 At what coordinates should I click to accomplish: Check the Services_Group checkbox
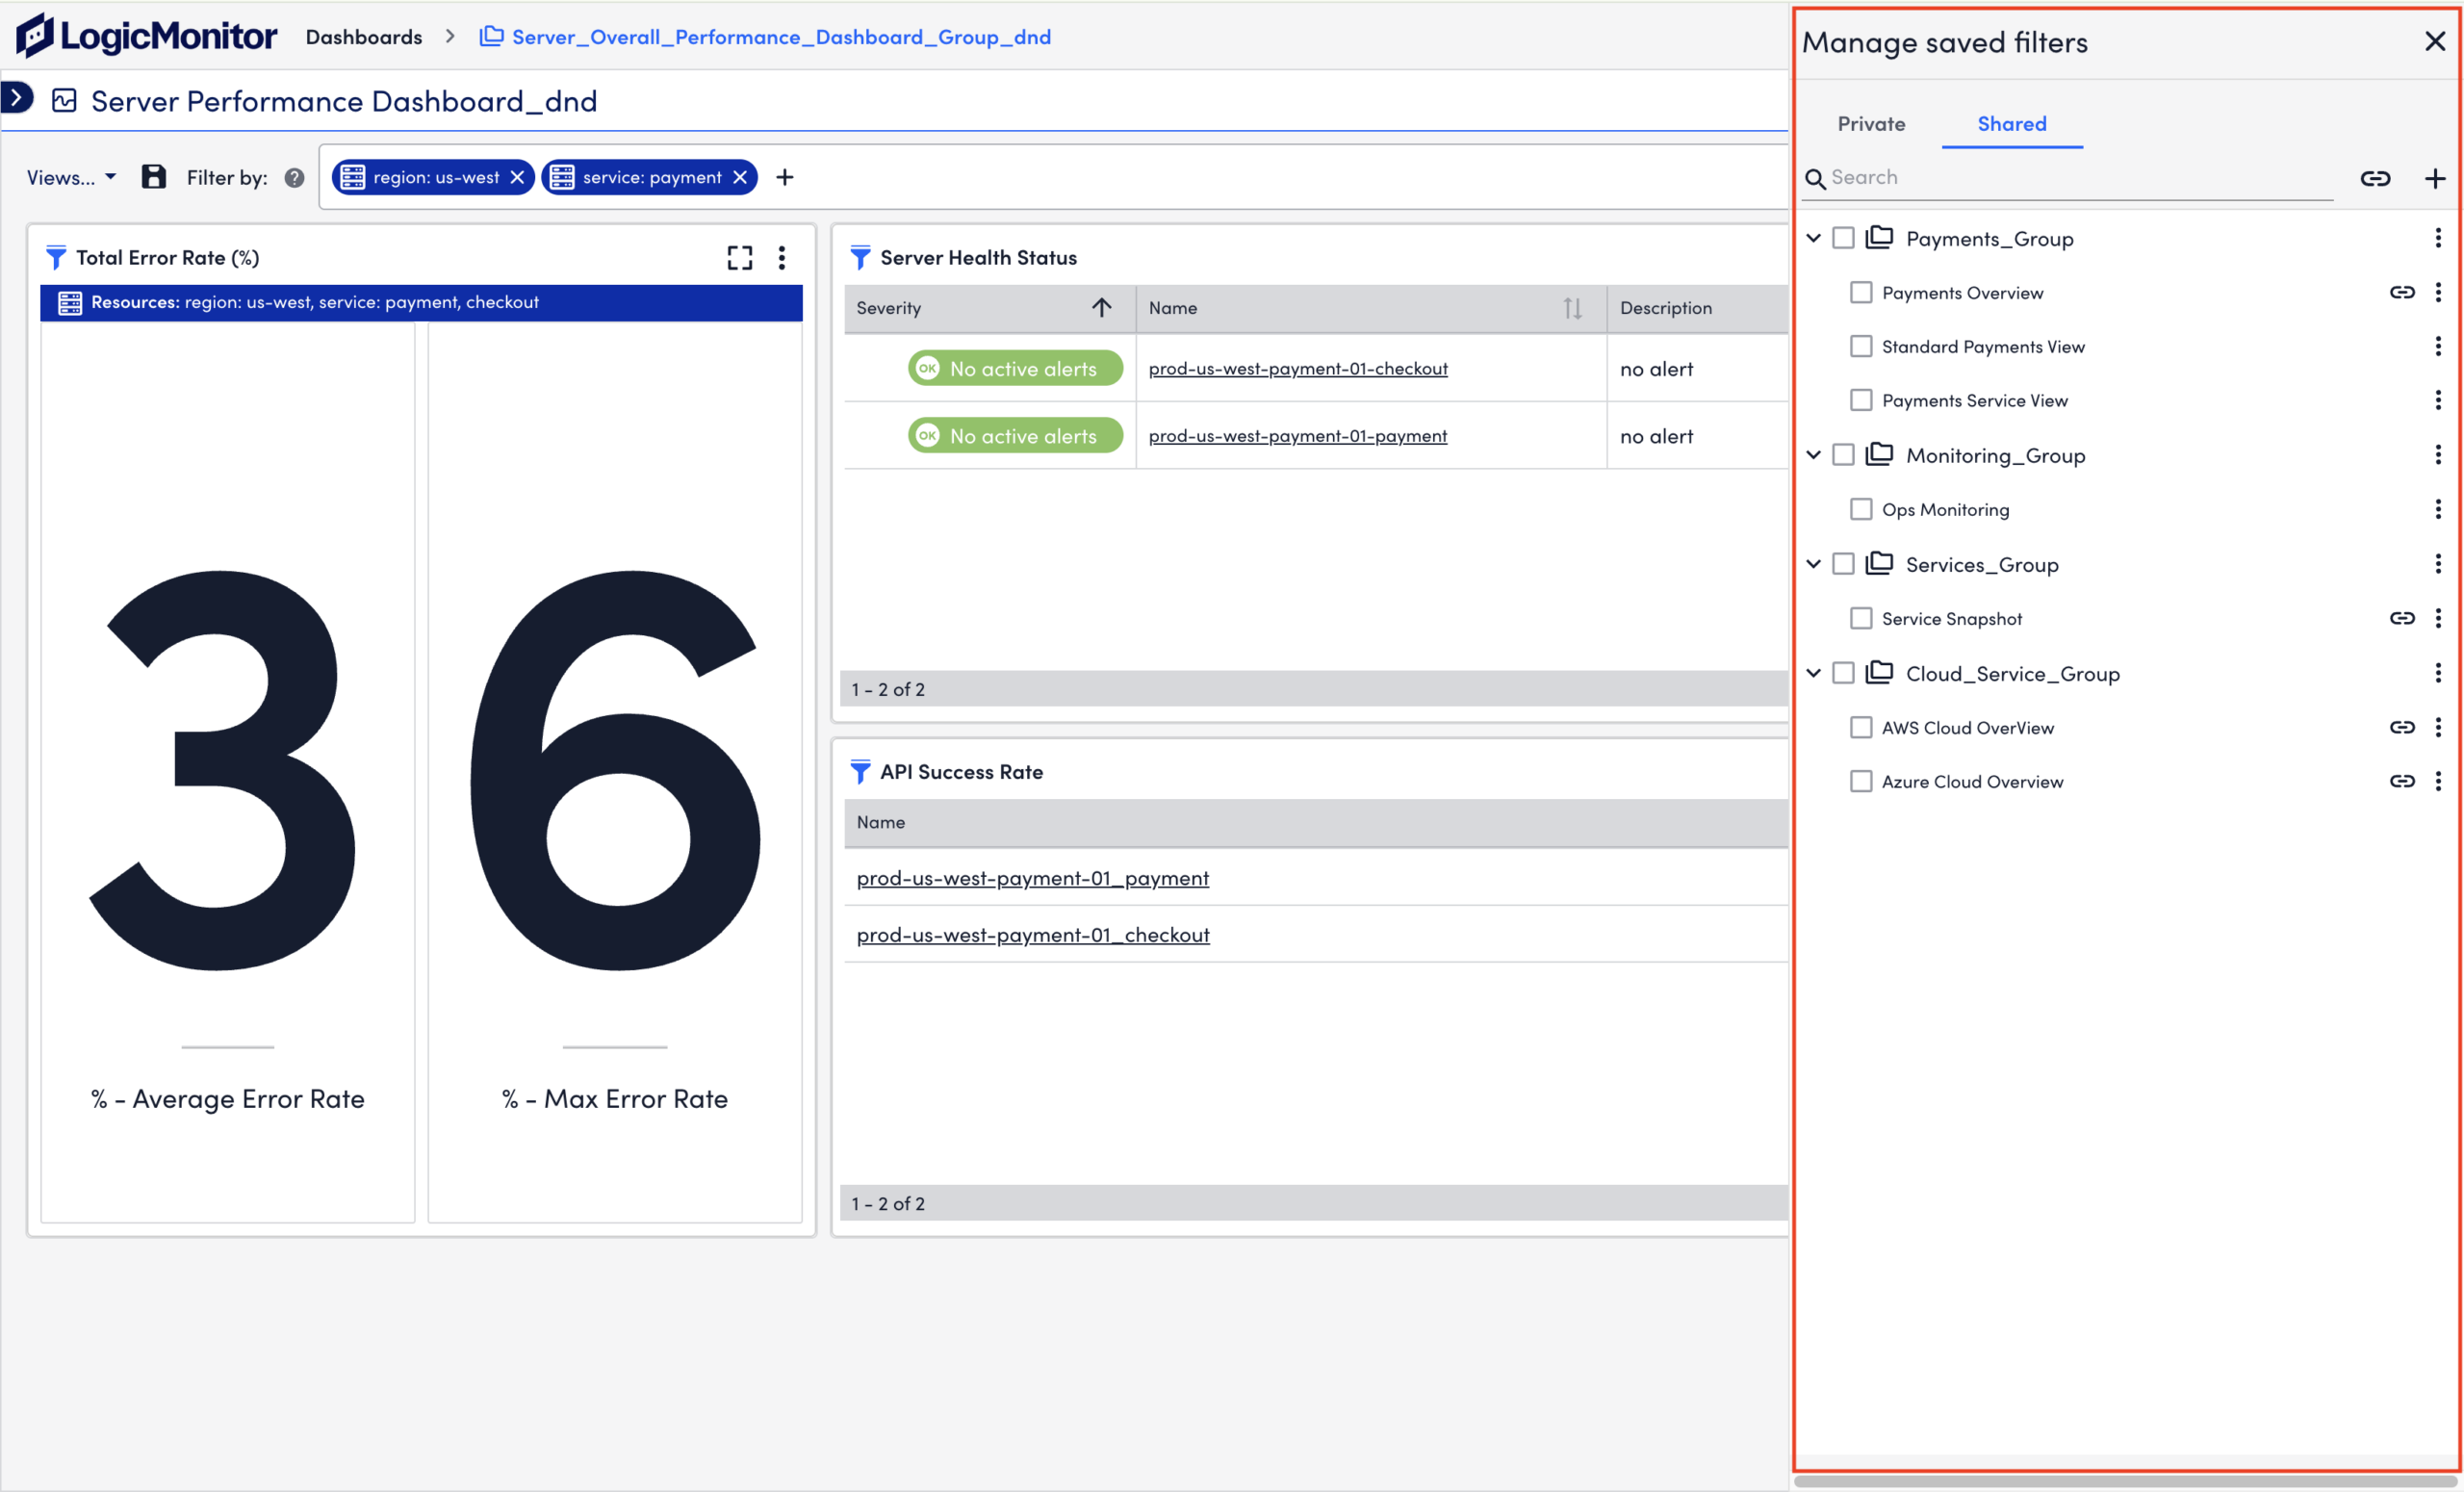1843,564
